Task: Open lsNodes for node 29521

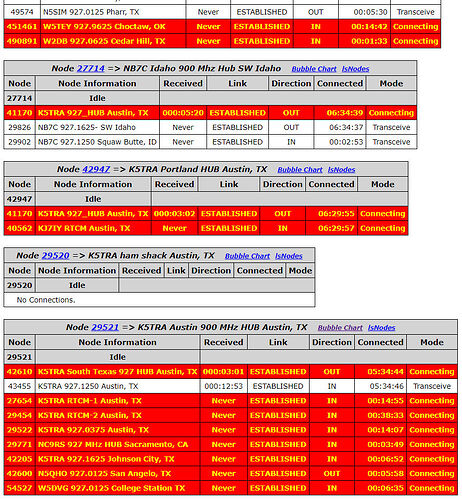Action: [381, 328]
